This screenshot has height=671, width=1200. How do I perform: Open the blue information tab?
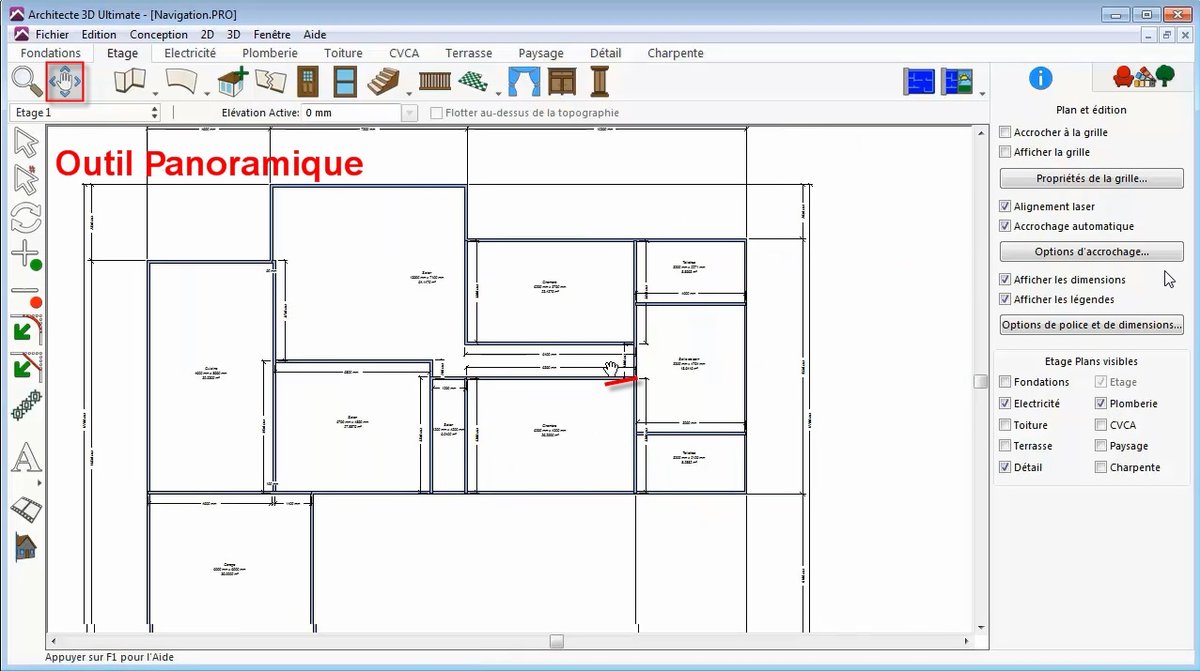tap(1041, 78)
